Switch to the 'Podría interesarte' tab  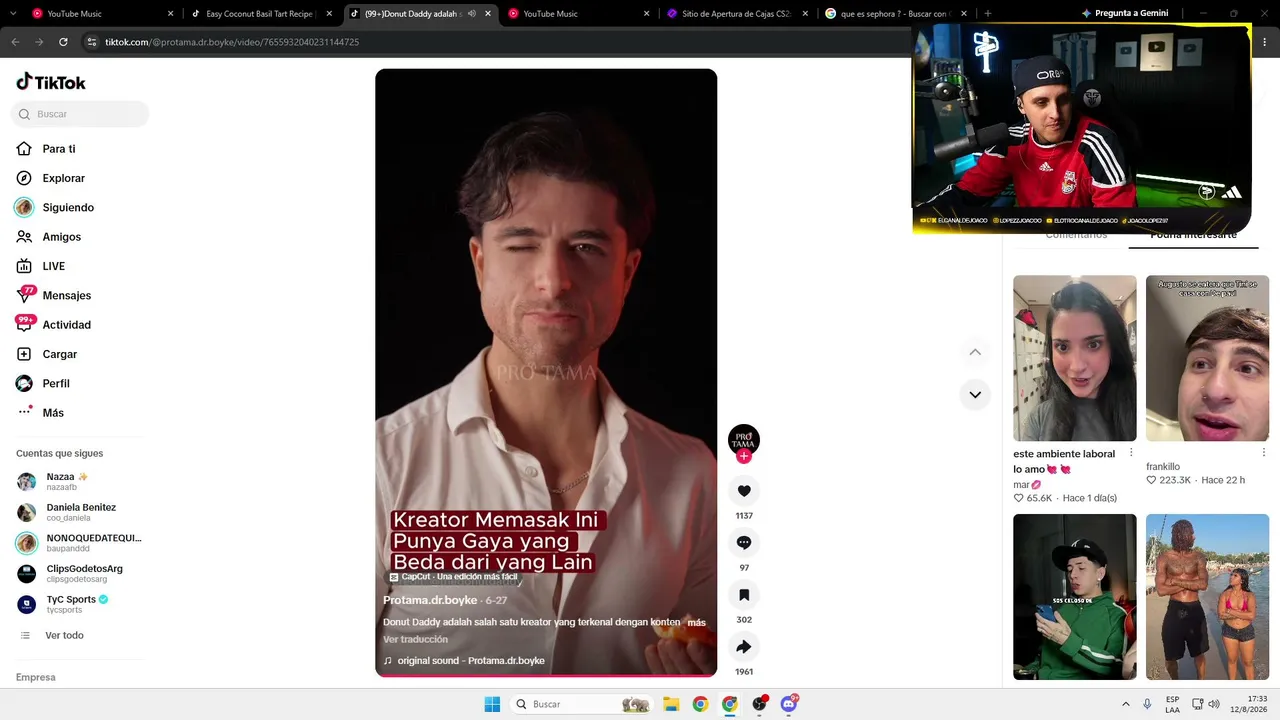click(x=1193, y=236)
